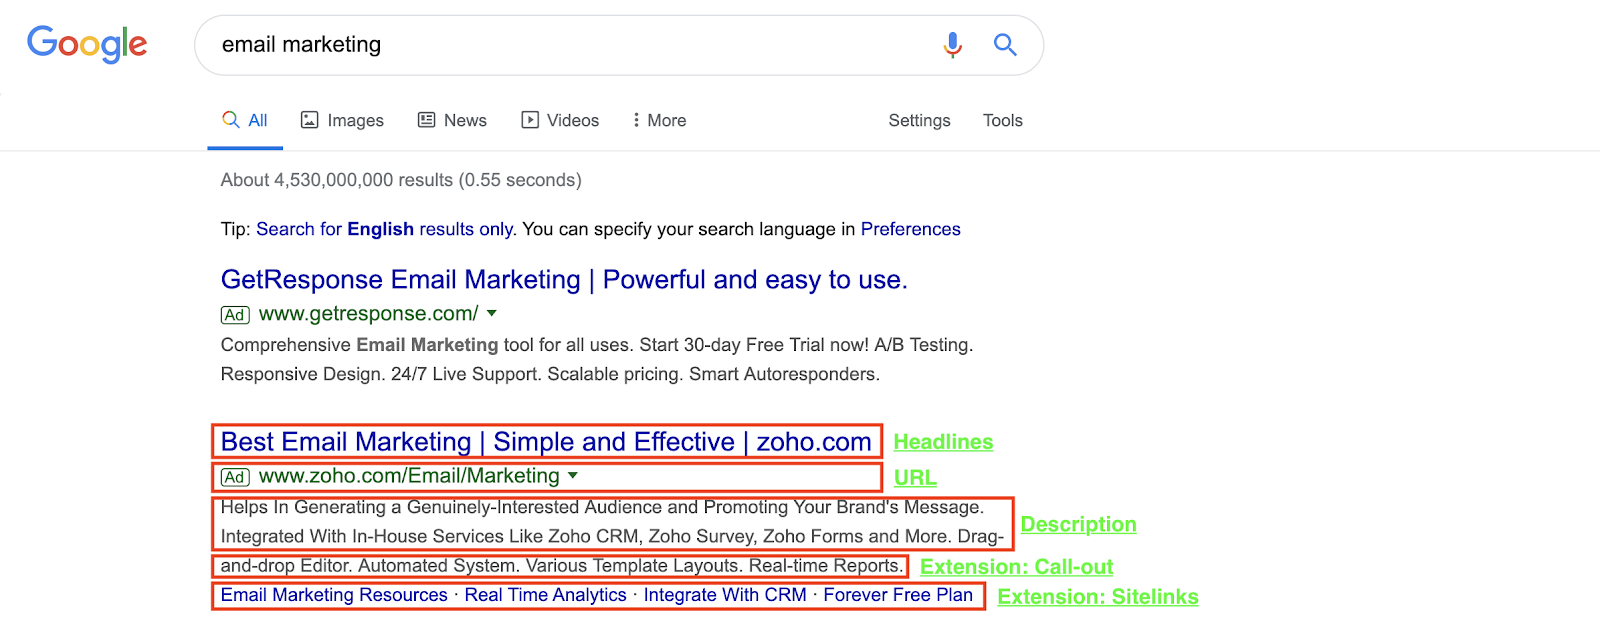Open the Best Email Marketing zoho.com headline
This screenshot has width=1600, height=625.
(546, 442)
